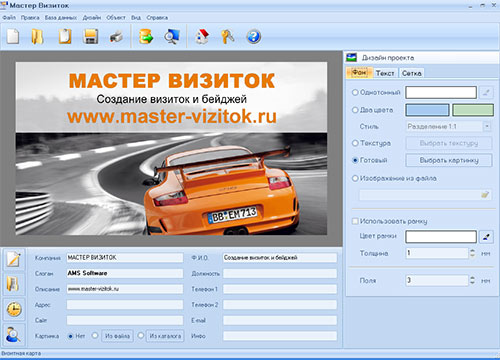Click the Поля spinner arrows

472,280
